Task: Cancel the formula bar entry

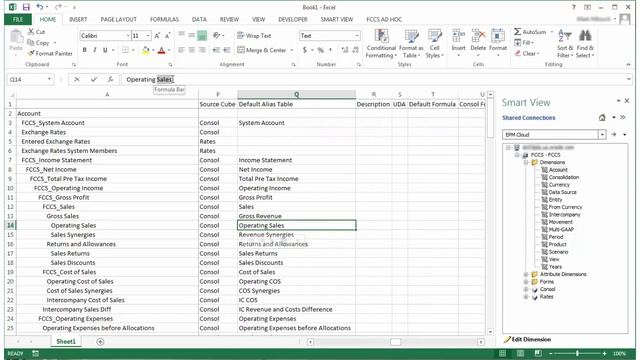Action: click(x=77, y=80)
